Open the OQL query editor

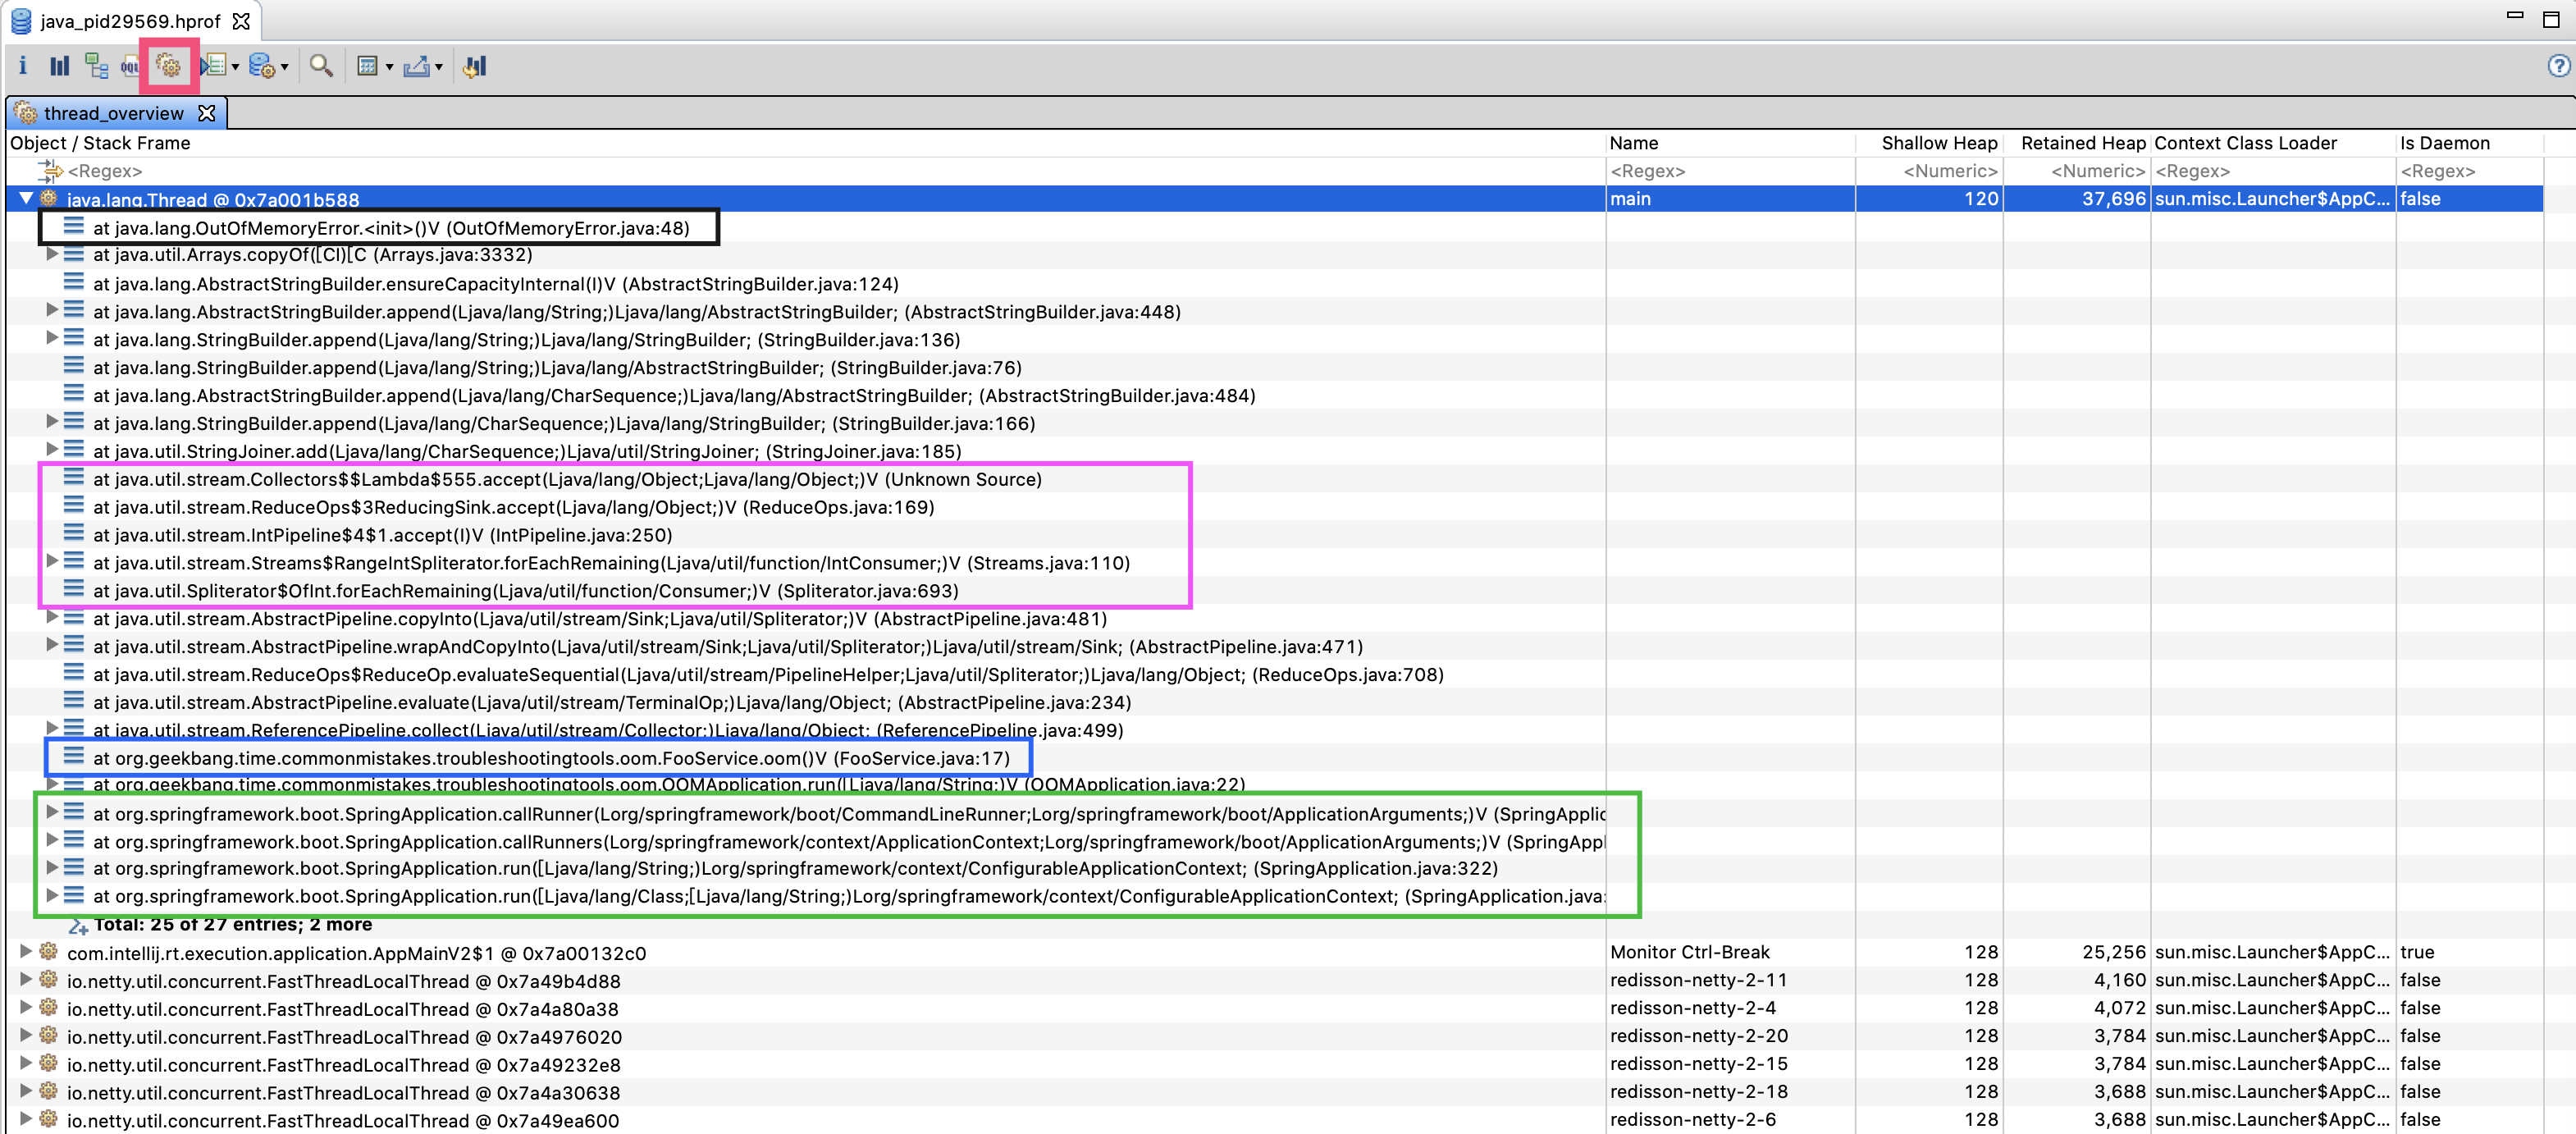point(130,66)
